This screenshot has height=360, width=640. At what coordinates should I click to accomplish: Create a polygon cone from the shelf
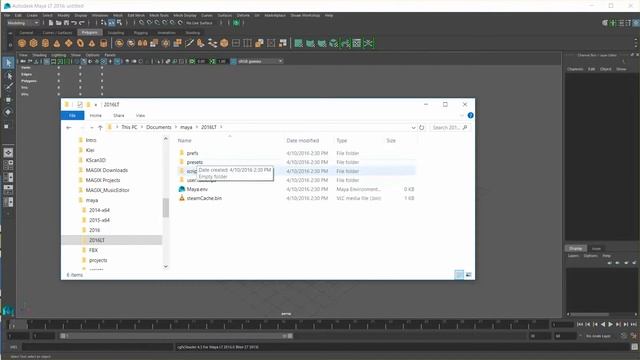click(57, 43)
